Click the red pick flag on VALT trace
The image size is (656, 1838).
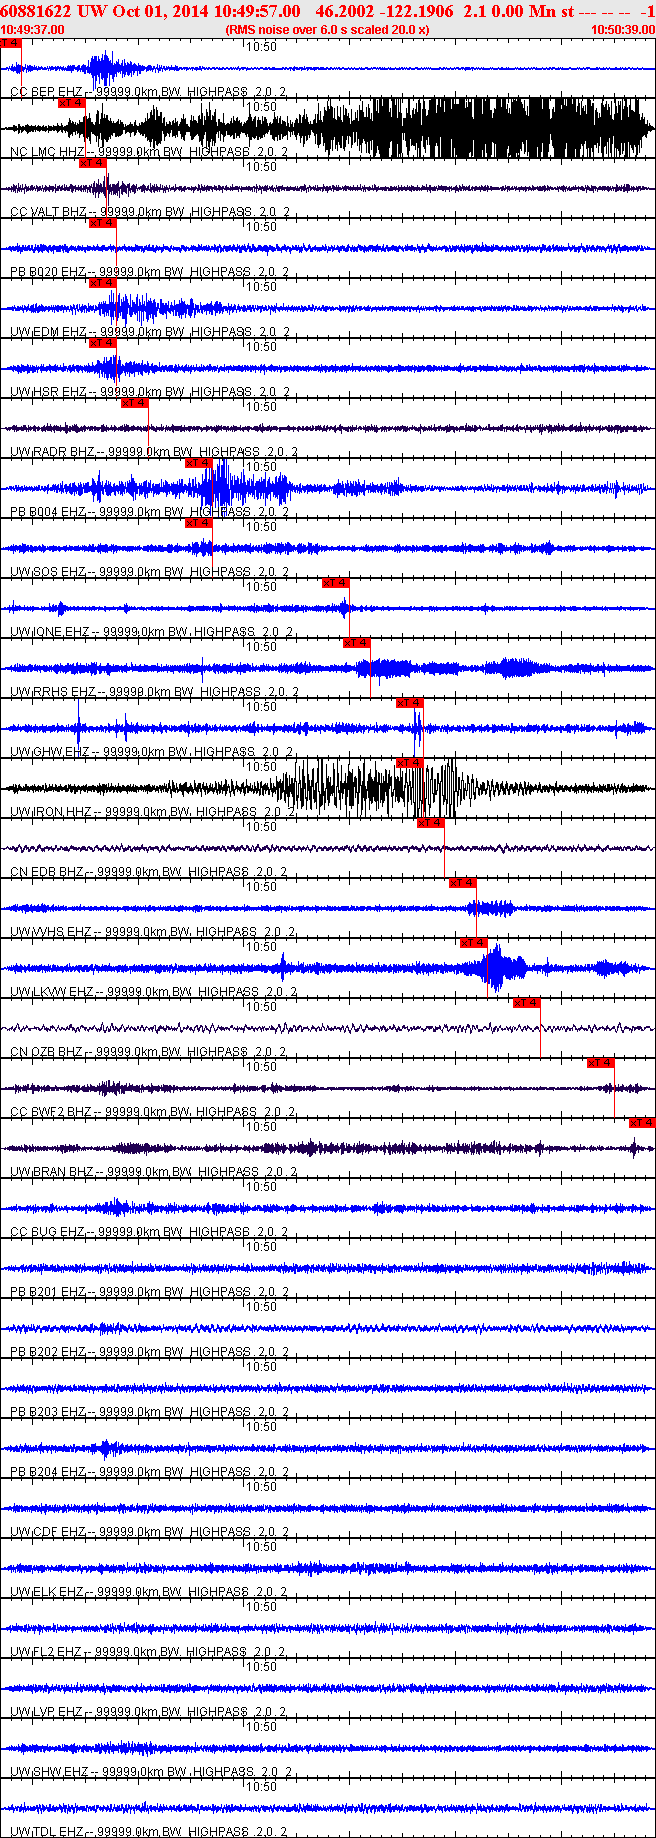92,163
